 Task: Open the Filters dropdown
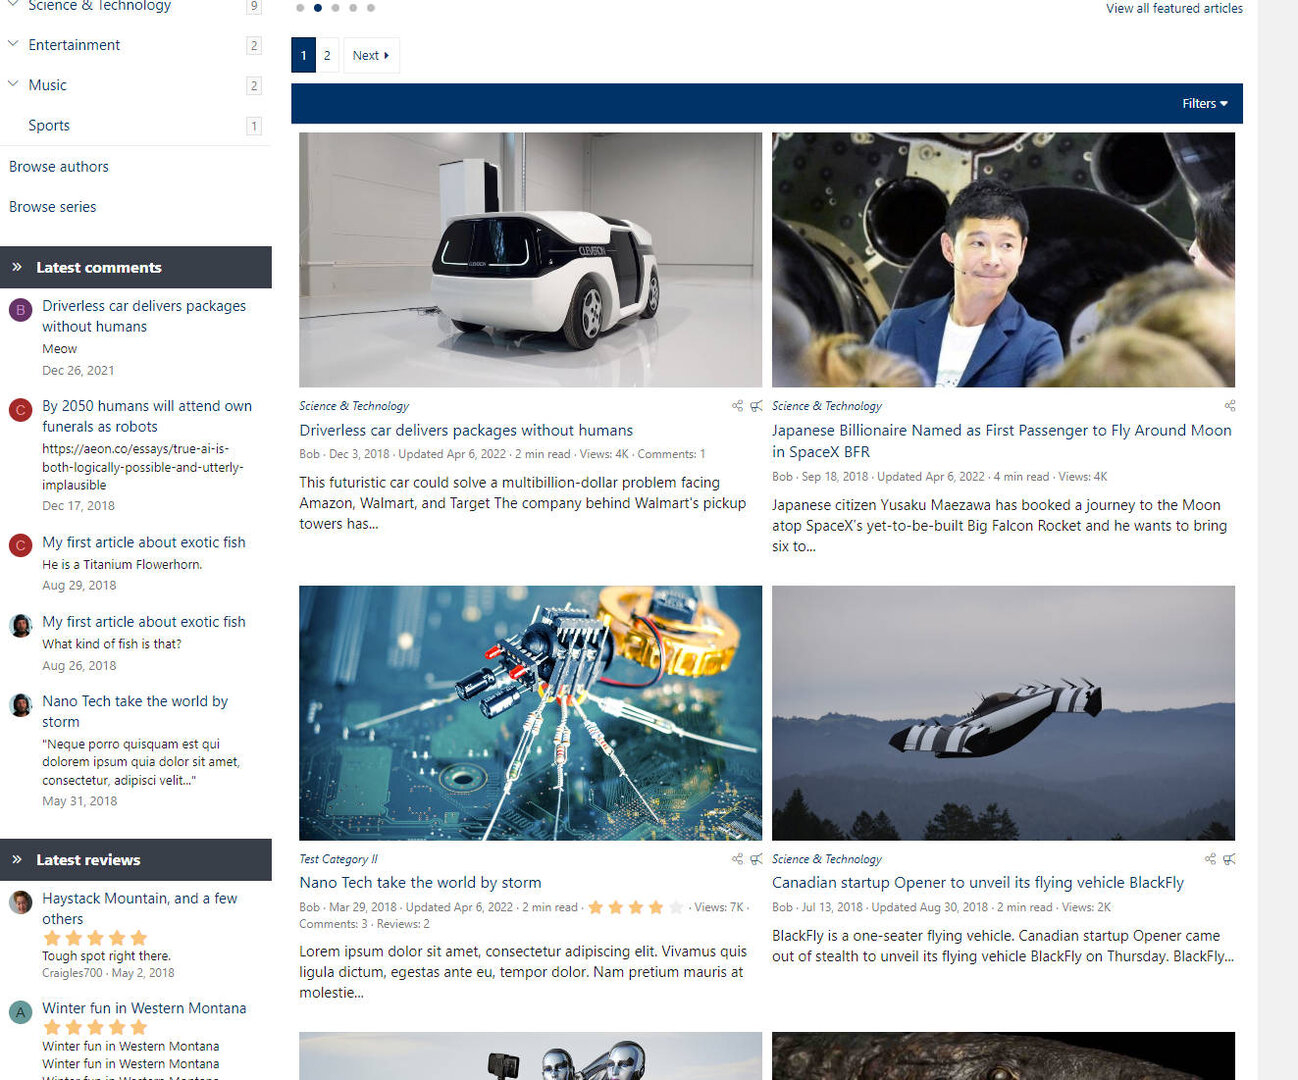point(1204,104)
